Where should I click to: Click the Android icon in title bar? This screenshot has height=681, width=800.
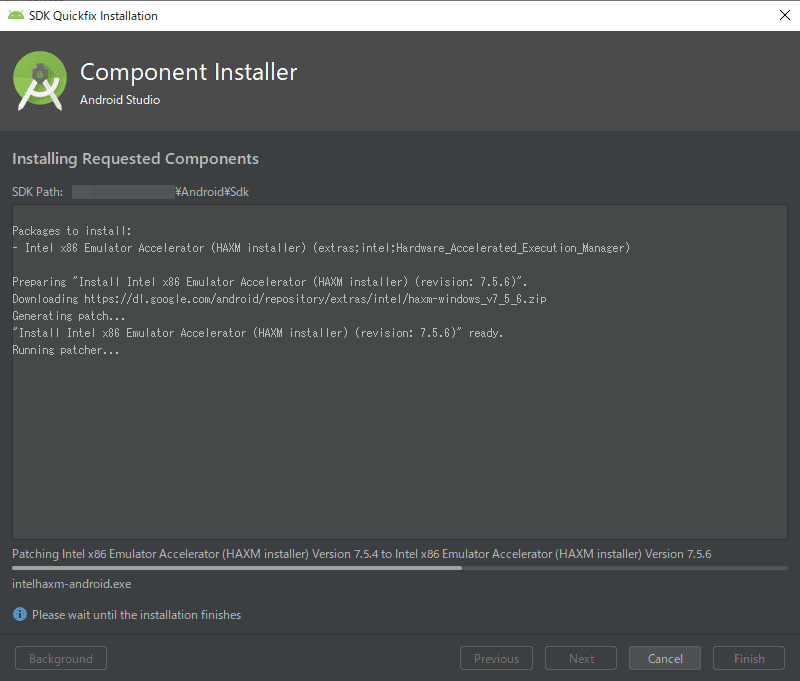16,15
